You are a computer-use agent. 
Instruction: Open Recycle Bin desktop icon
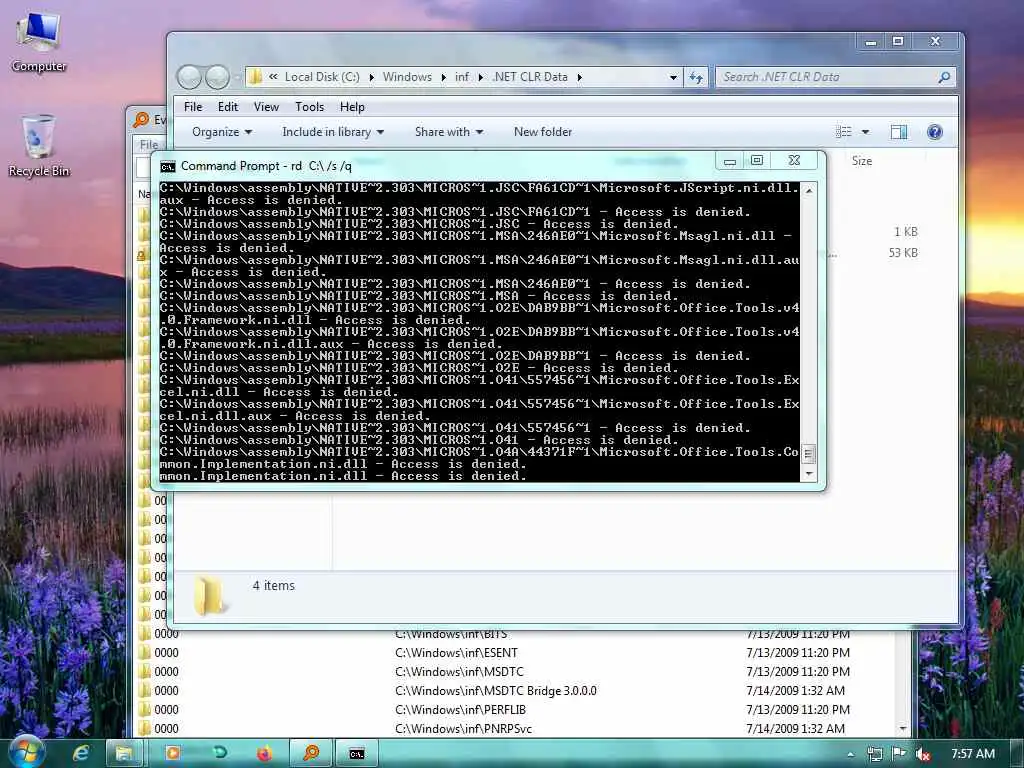coord(39,146)
